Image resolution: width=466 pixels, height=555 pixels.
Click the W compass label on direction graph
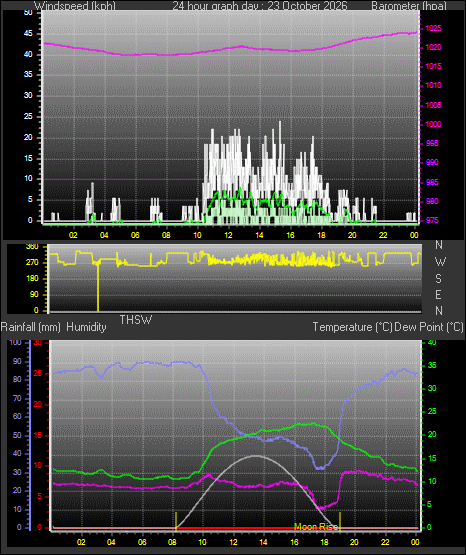[440, 262]
